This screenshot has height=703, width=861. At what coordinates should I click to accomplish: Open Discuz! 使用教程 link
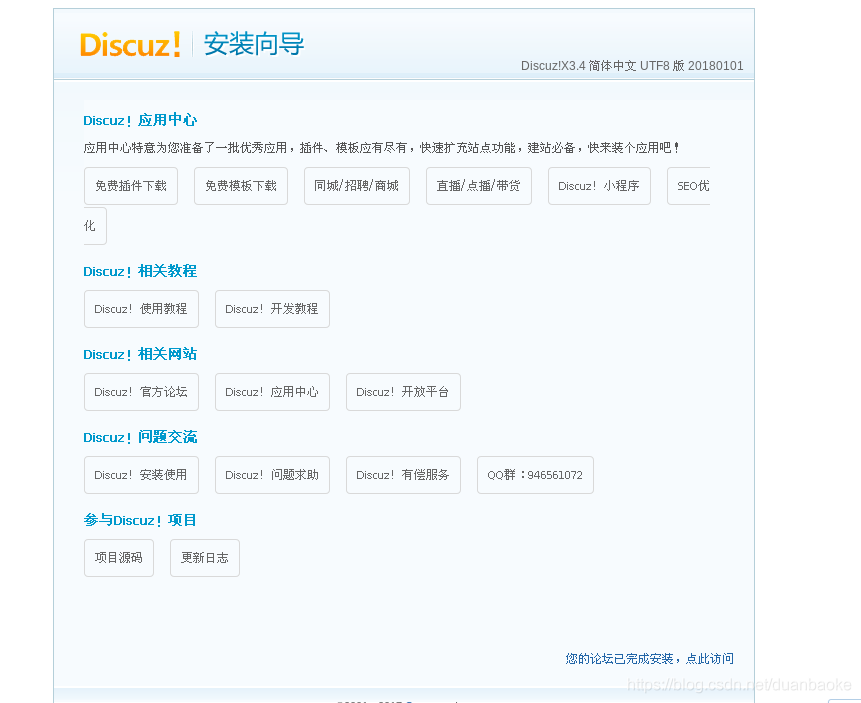(x=141, y=309)
